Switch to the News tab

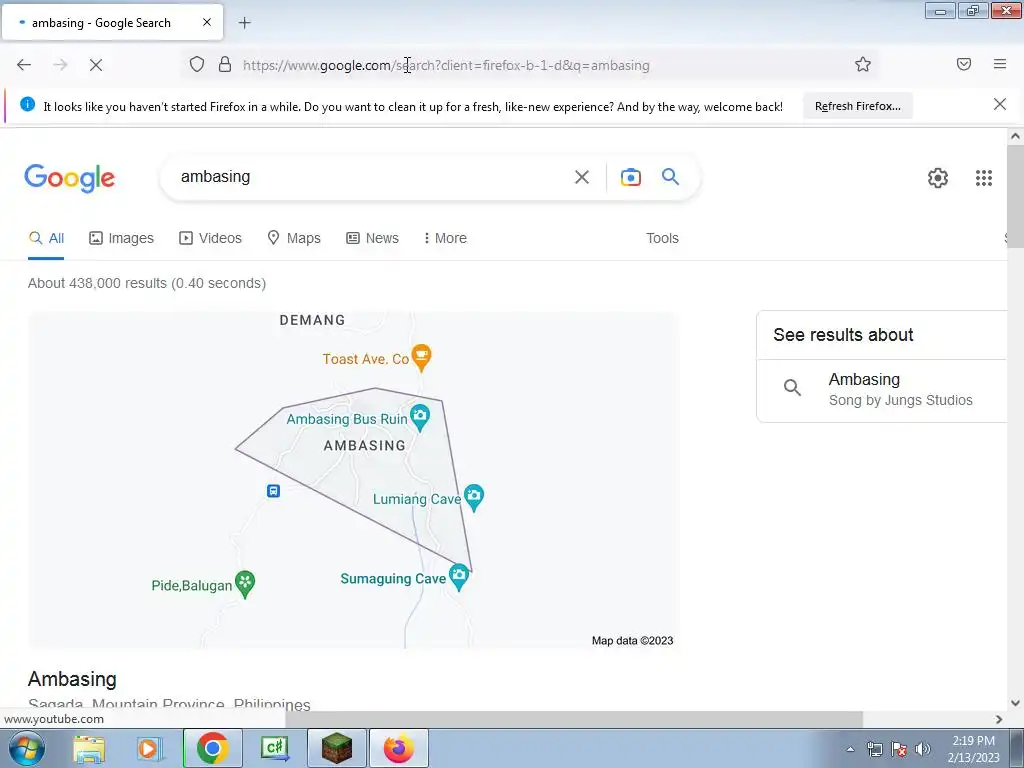click(x=372, y=238)
